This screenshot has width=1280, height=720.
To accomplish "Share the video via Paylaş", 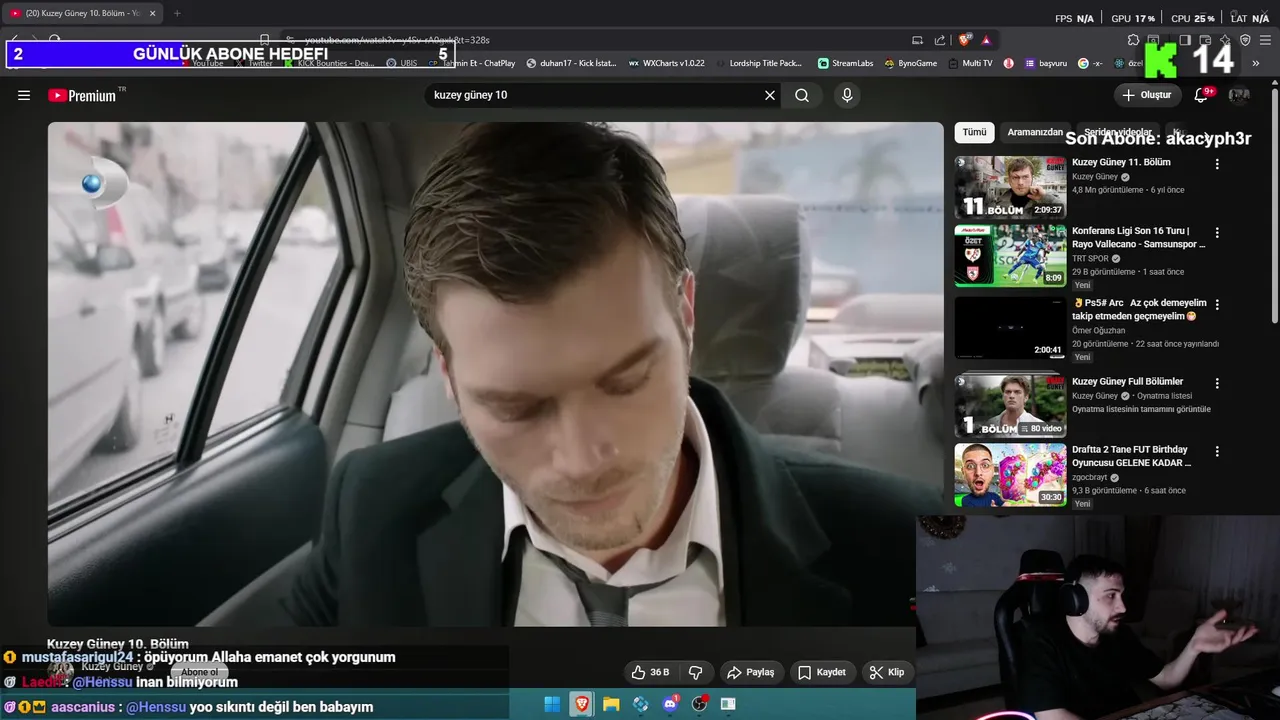I will [750, 672].
